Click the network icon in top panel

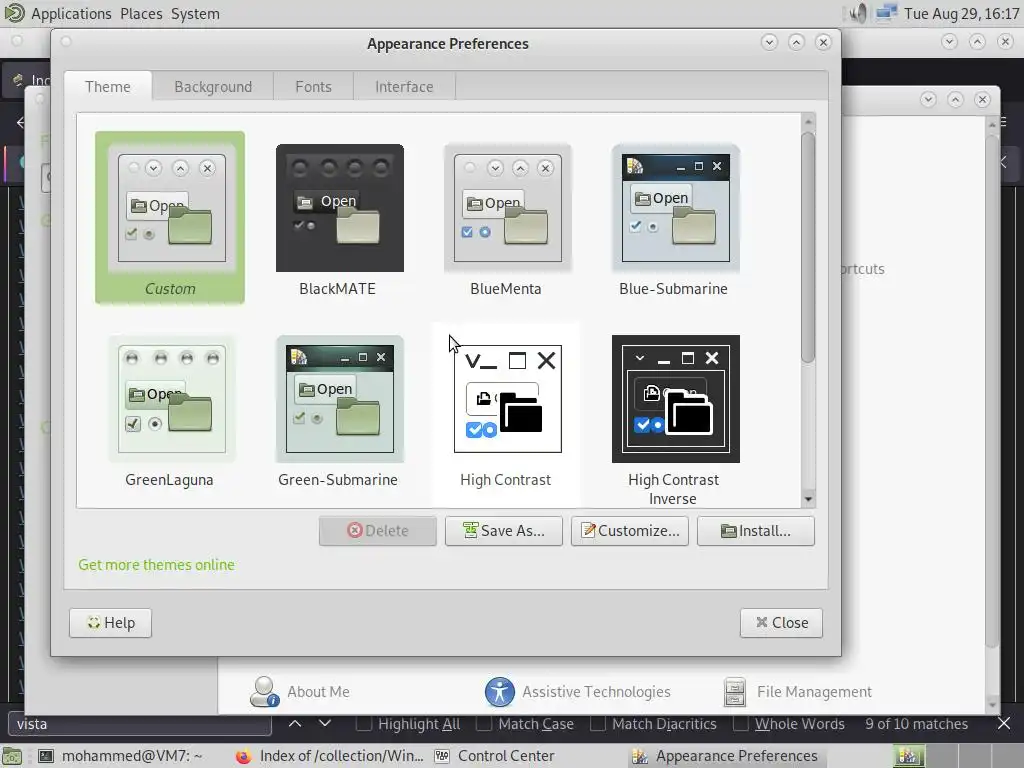tap(886, 14)
